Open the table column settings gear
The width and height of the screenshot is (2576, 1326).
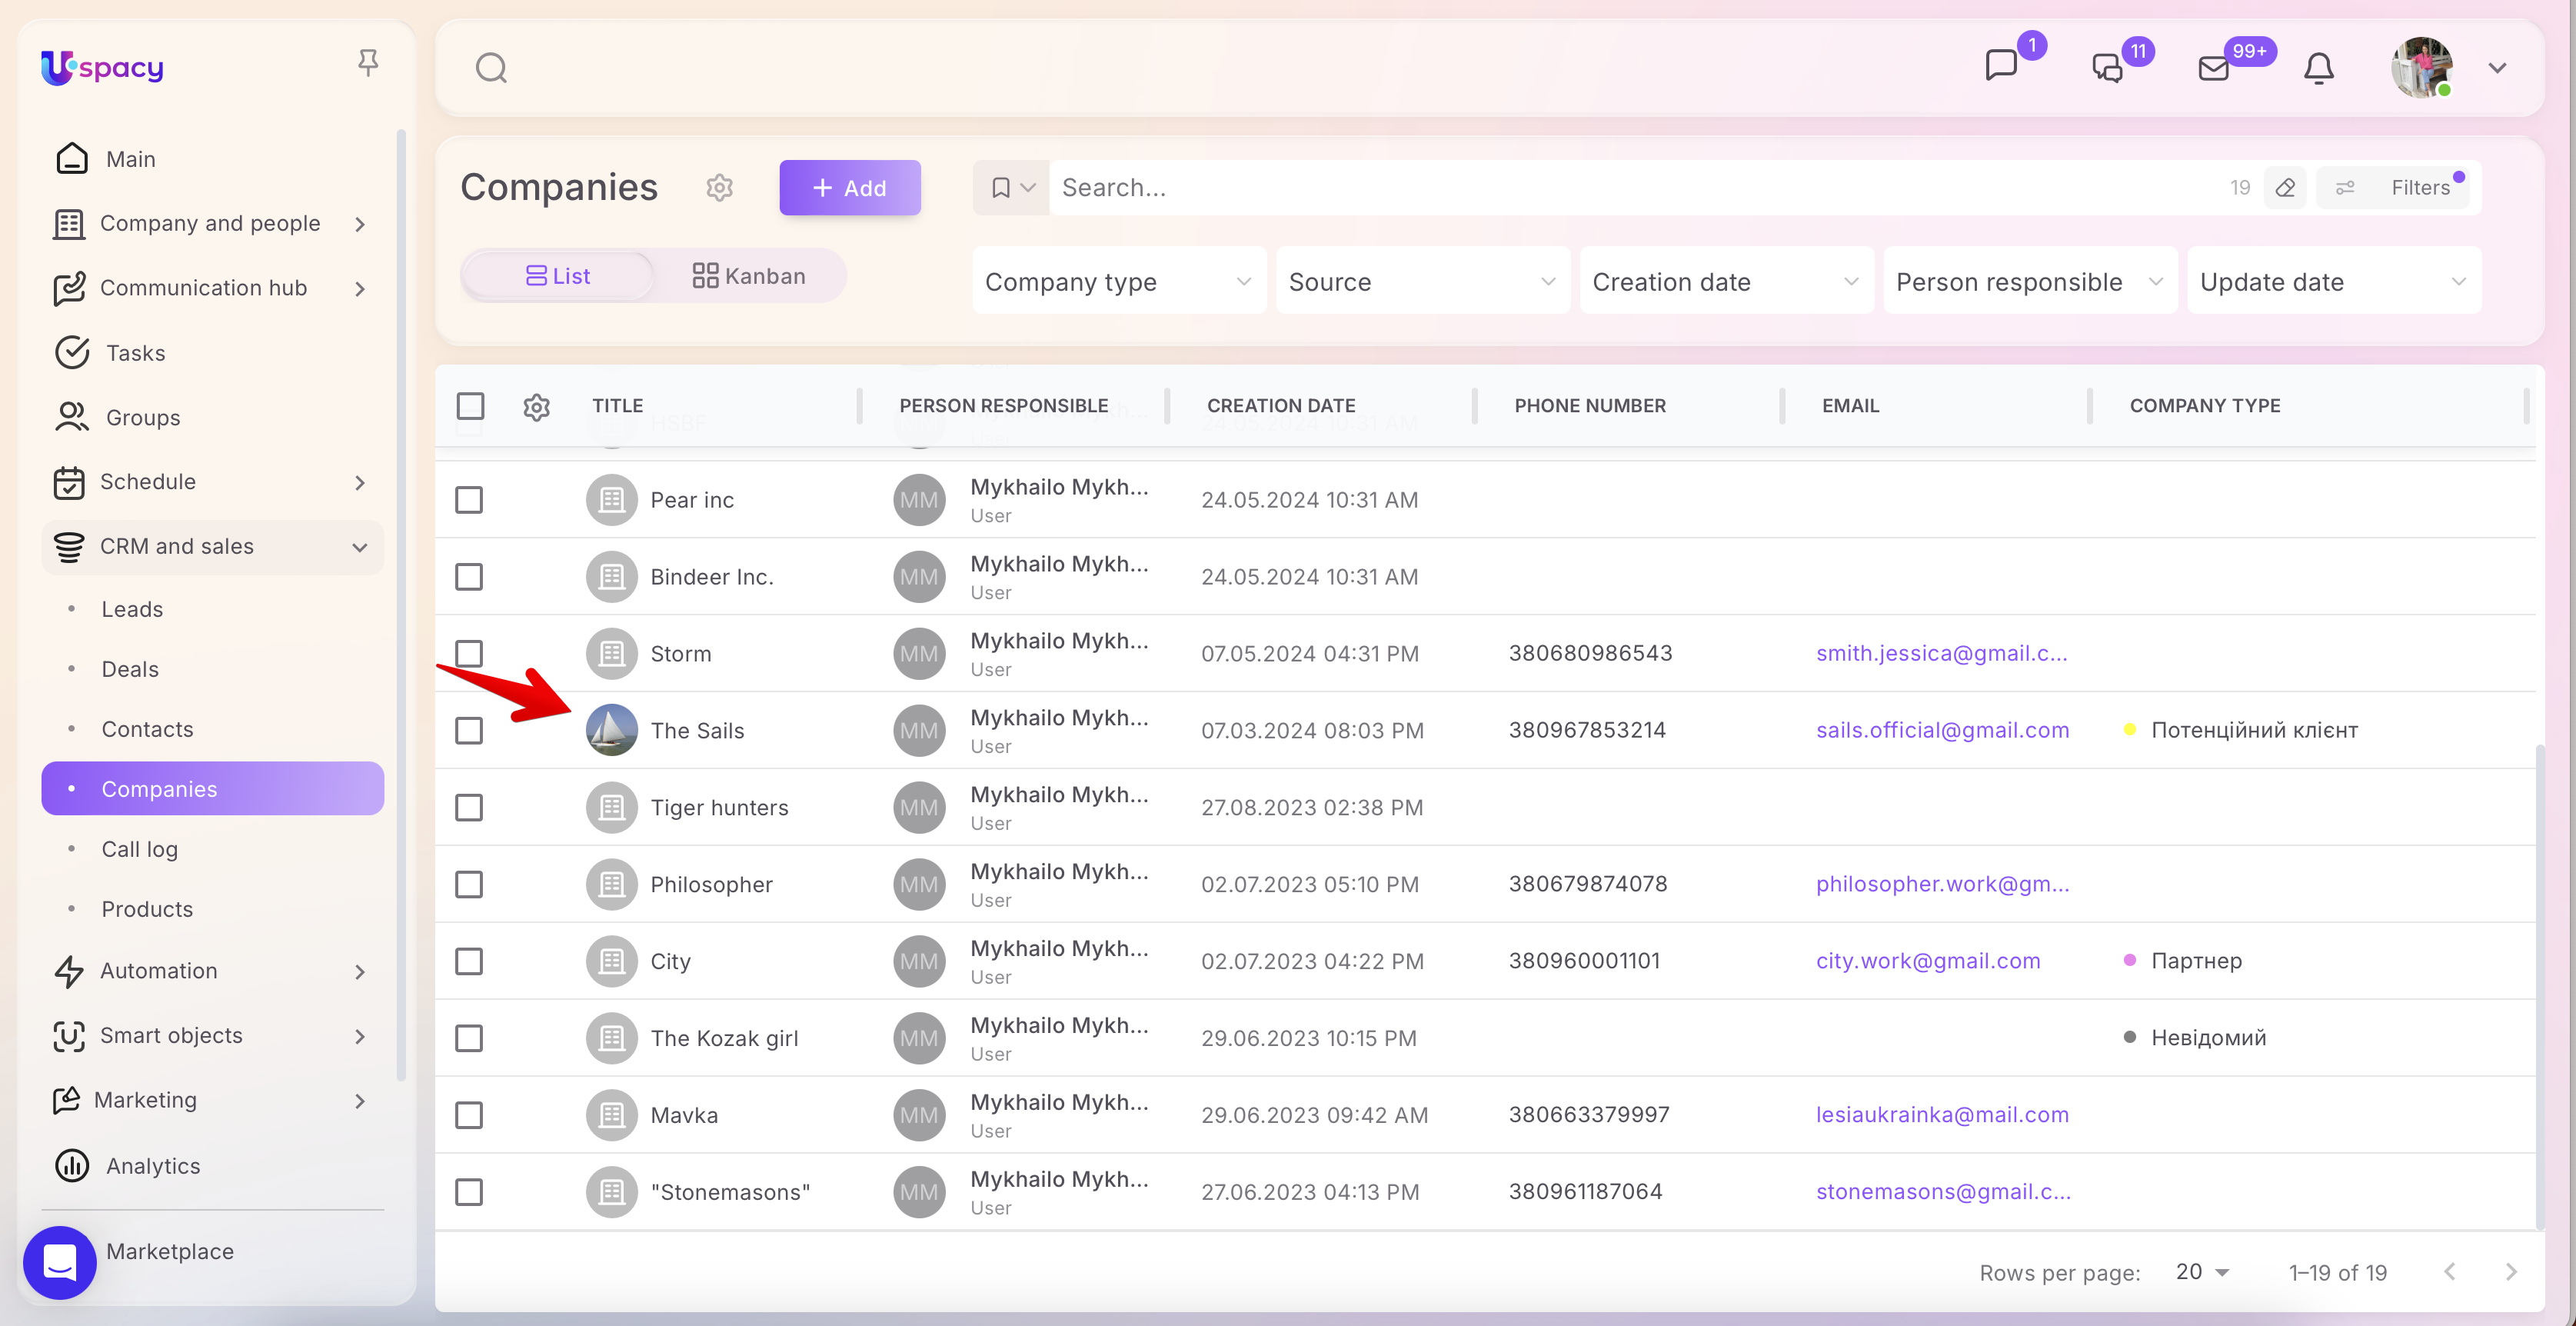point(536,406)
